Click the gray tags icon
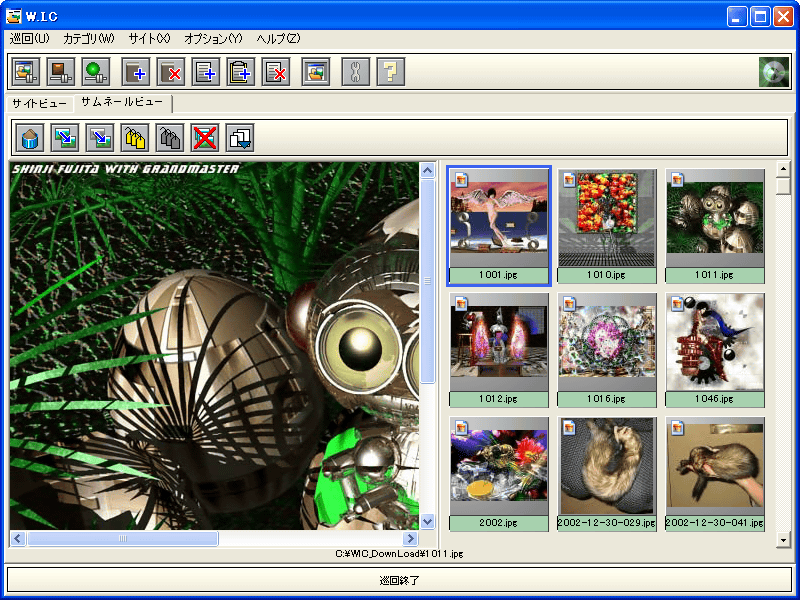 click(170, 138)
